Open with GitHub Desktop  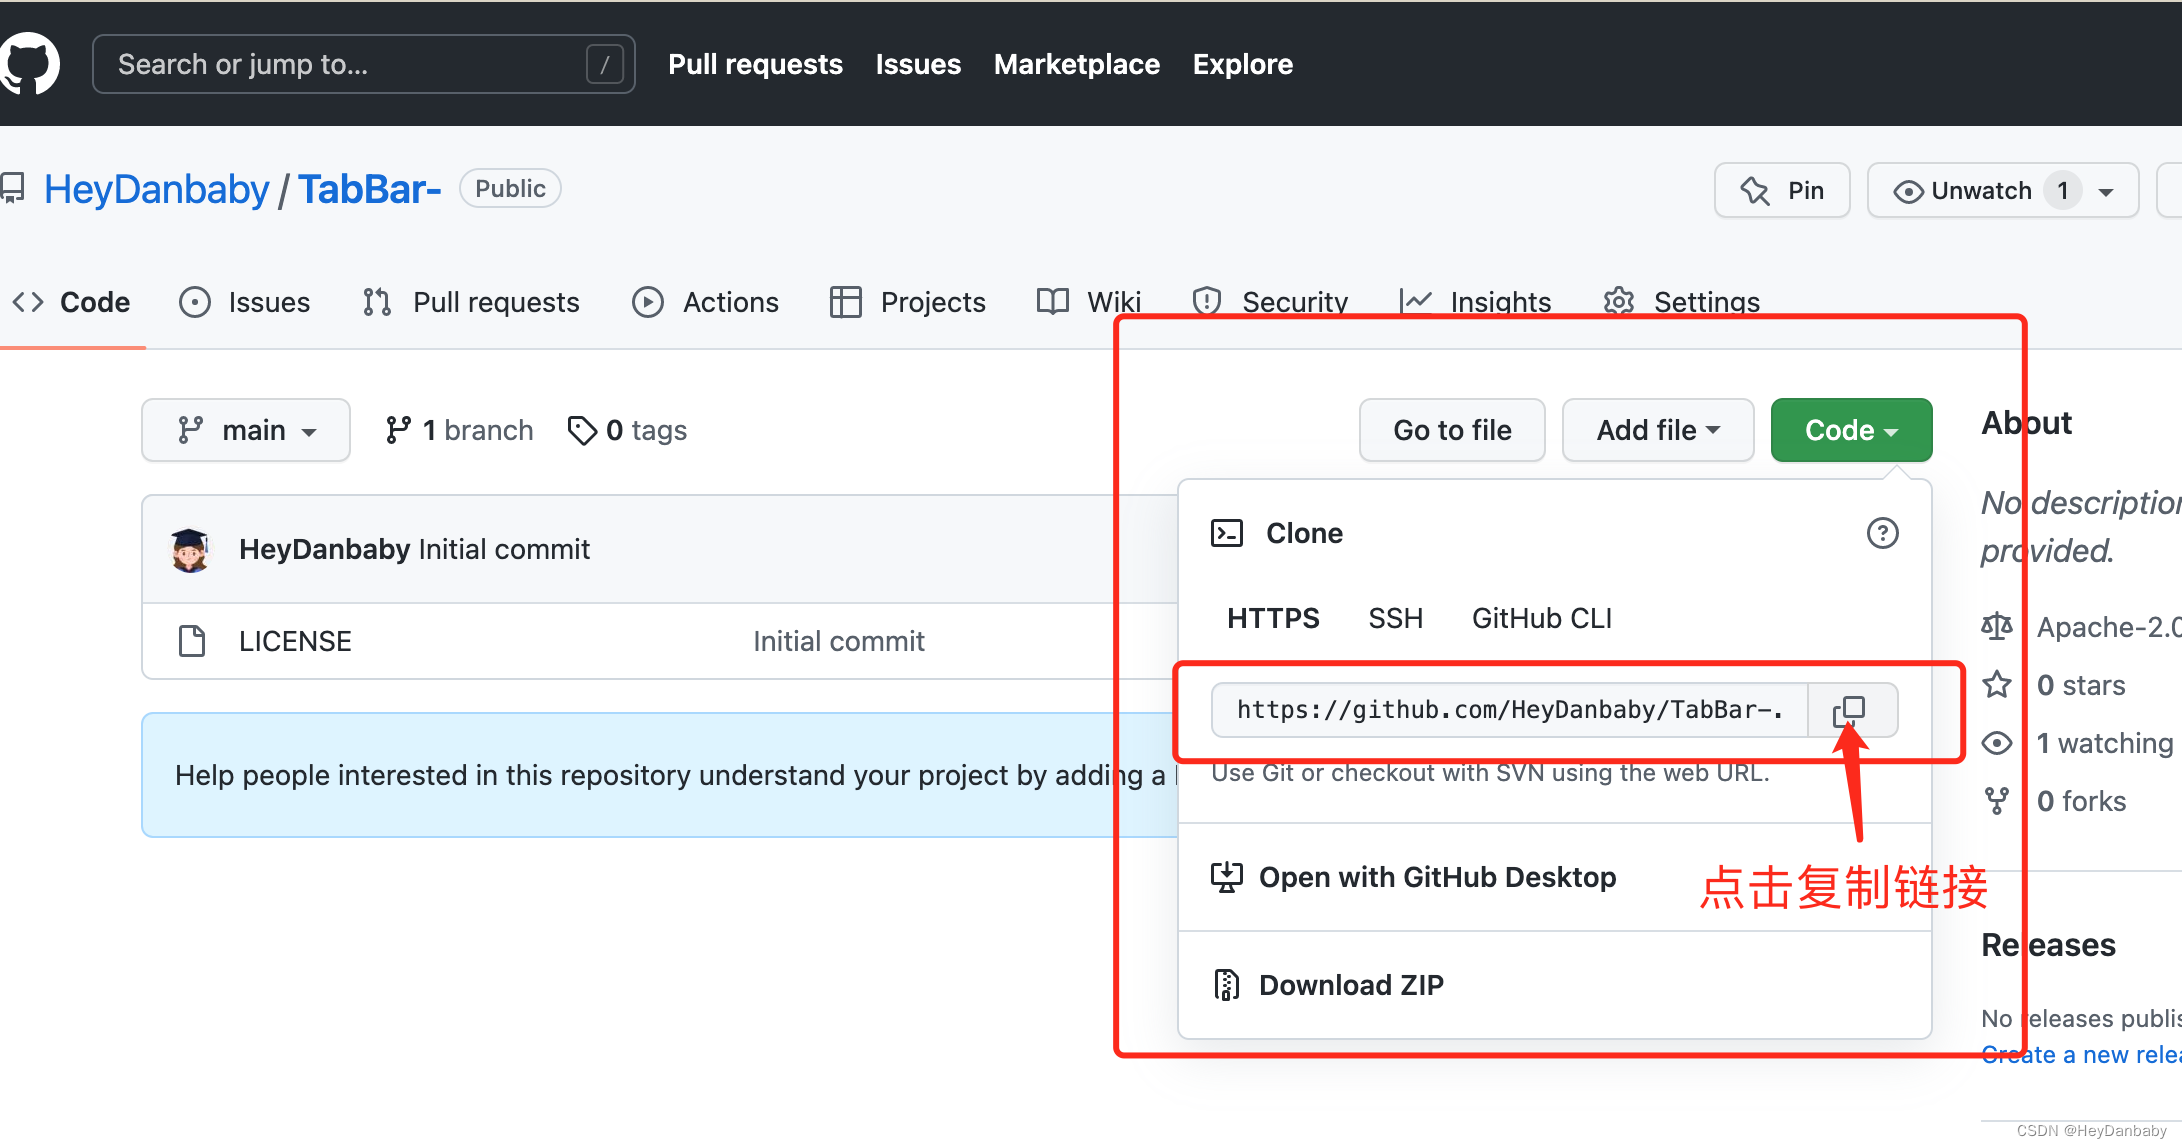click(x=1413, y=877)
